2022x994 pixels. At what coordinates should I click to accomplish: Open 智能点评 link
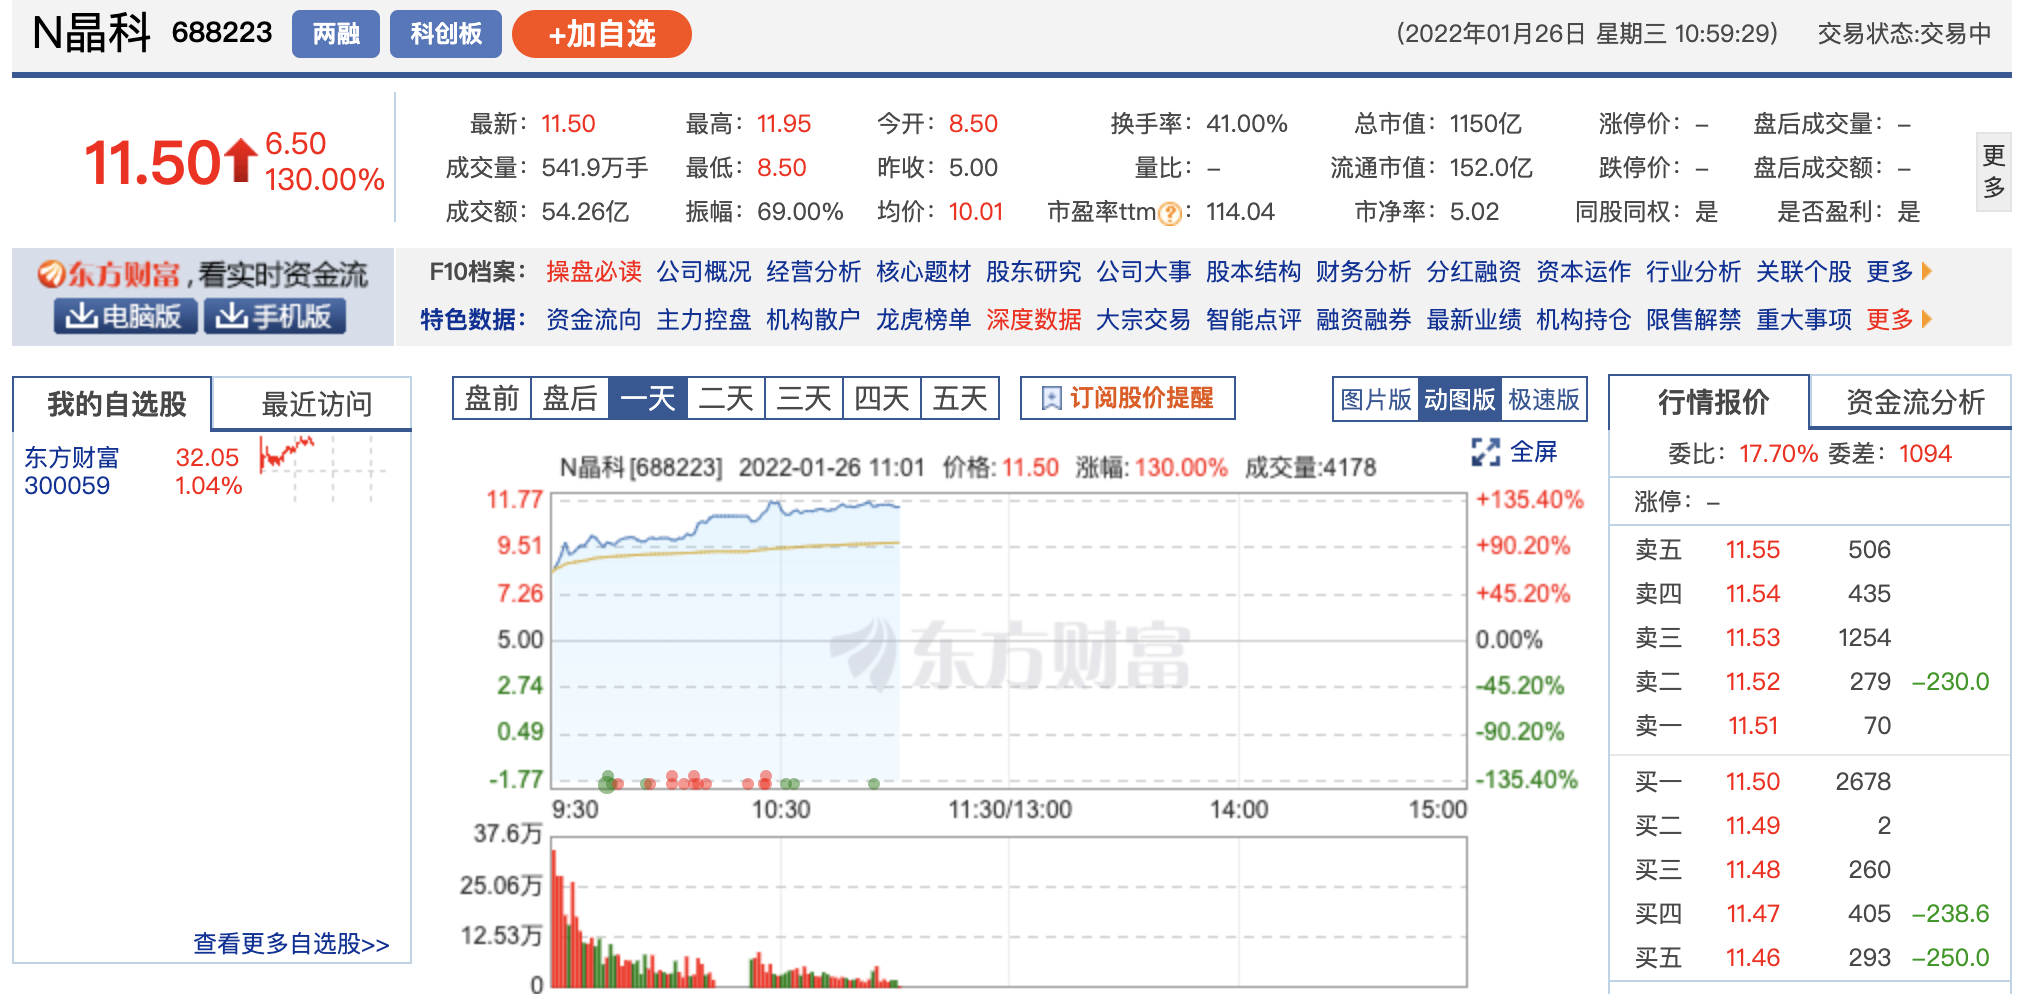(x=1254, y=319)
